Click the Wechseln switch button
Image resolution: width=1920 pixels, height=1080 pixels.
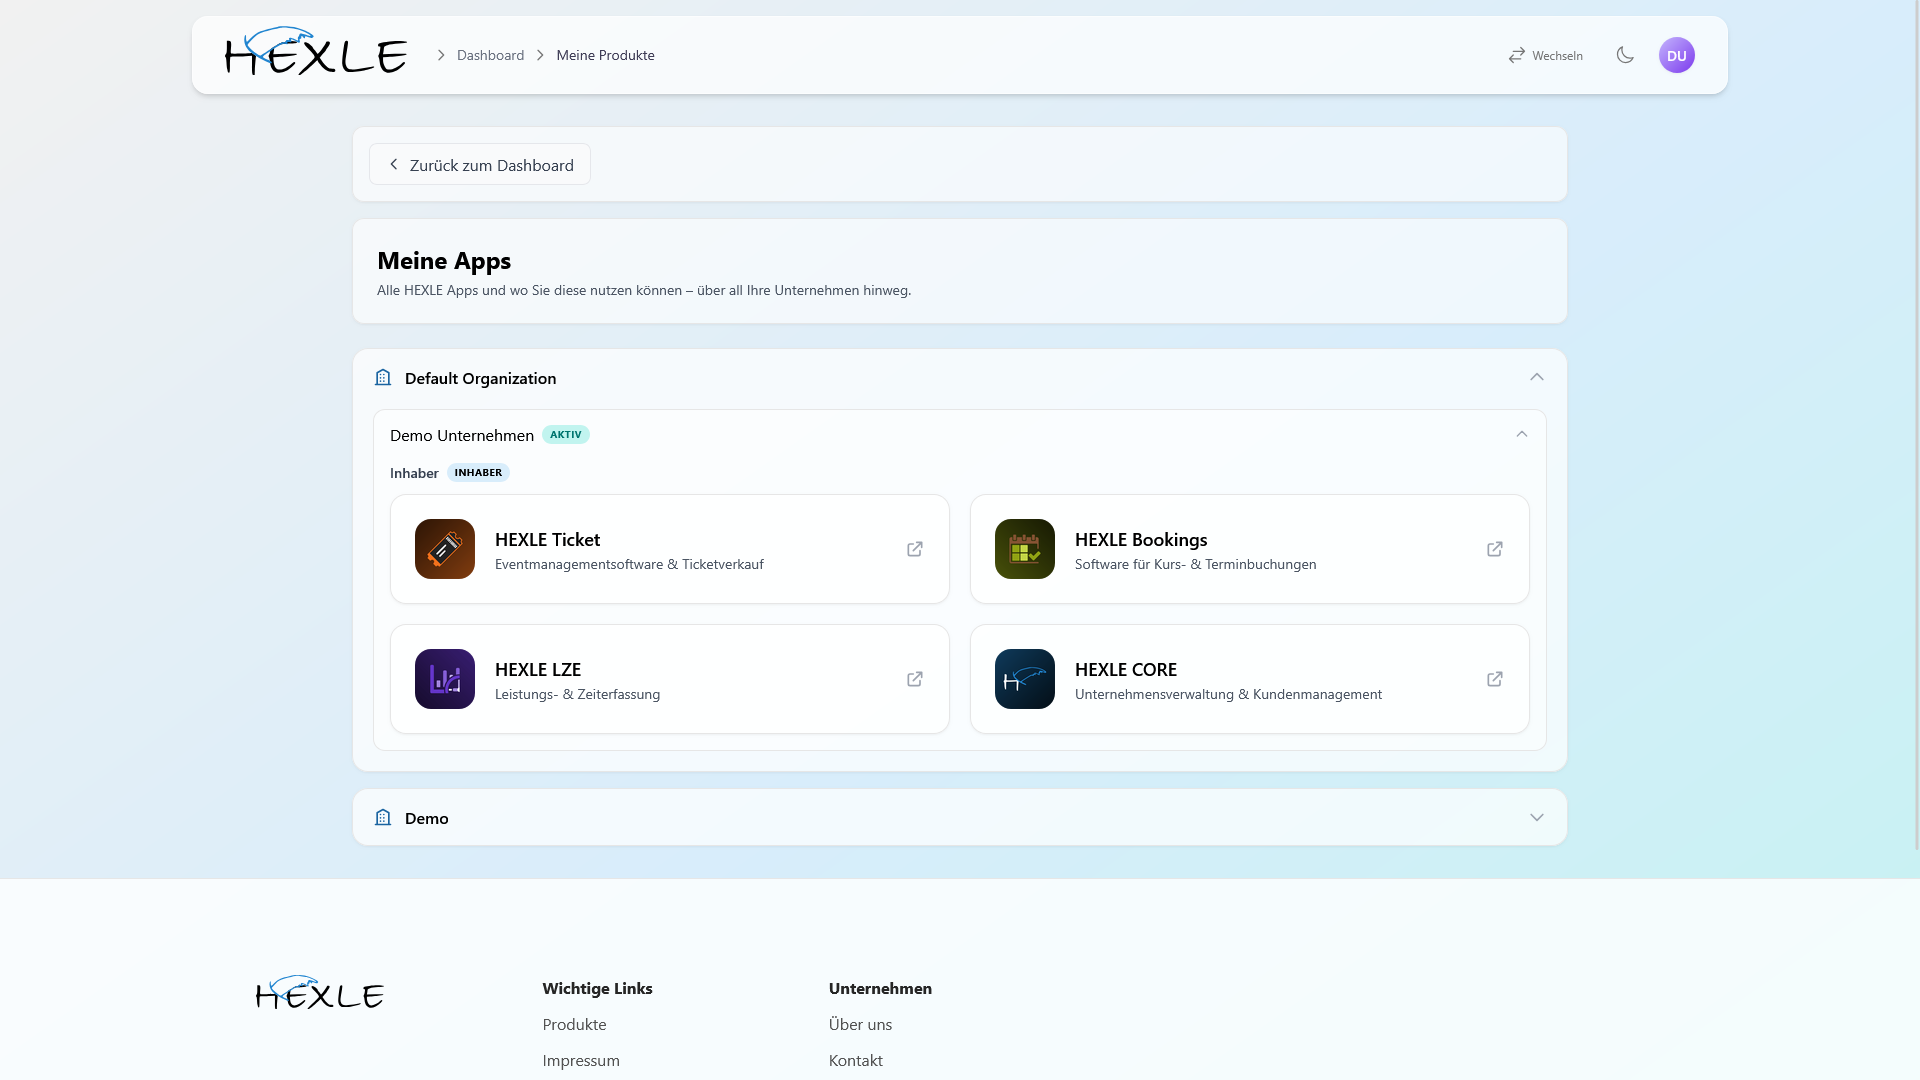pos(1546,55)
